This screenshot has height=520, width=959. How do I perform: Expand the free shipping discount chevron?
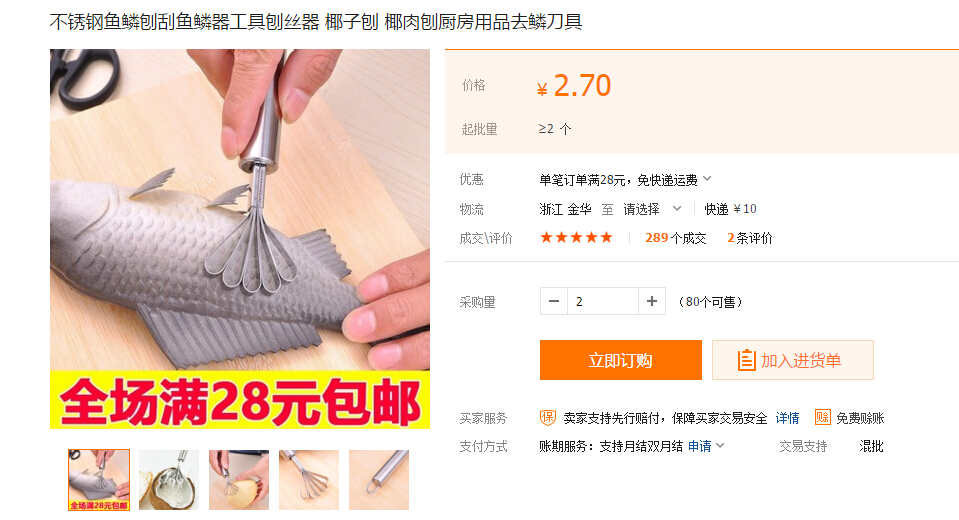point(707,179)
